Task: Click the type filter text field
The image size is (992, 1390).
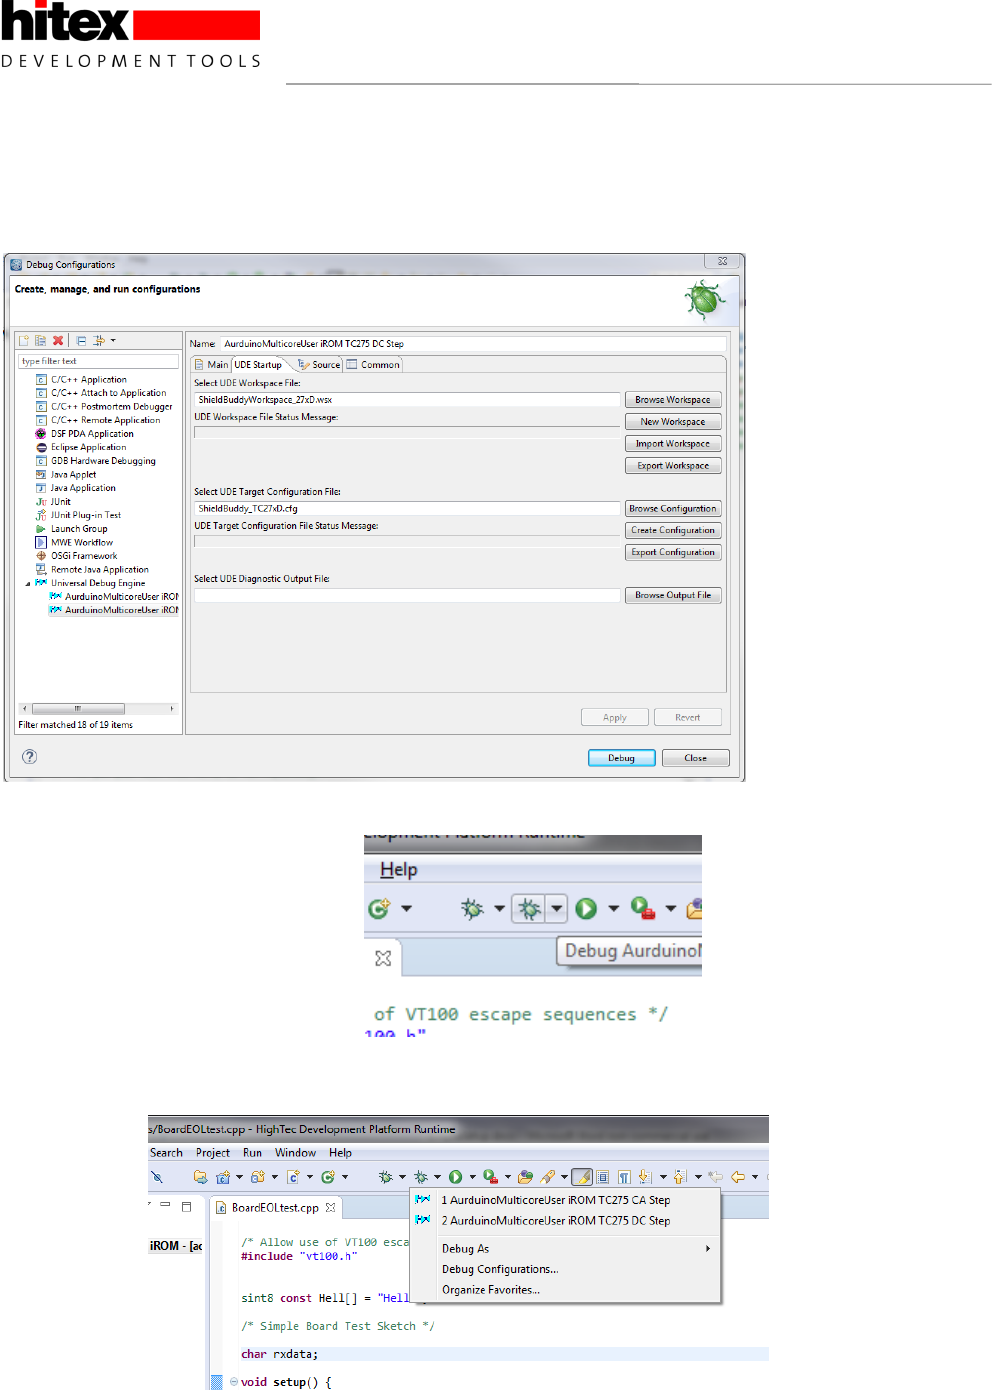Action: pyautogui.click(x=98, y=361)
